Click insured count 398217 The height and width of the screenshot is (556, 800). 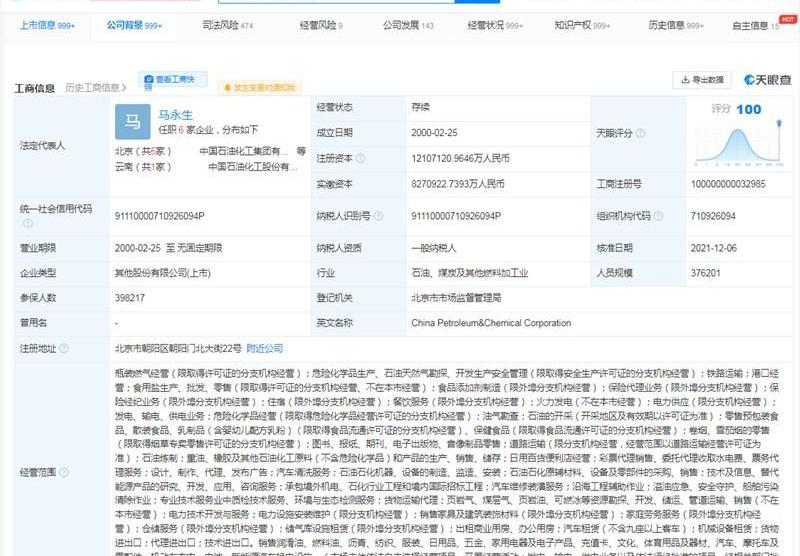point(130,298)
